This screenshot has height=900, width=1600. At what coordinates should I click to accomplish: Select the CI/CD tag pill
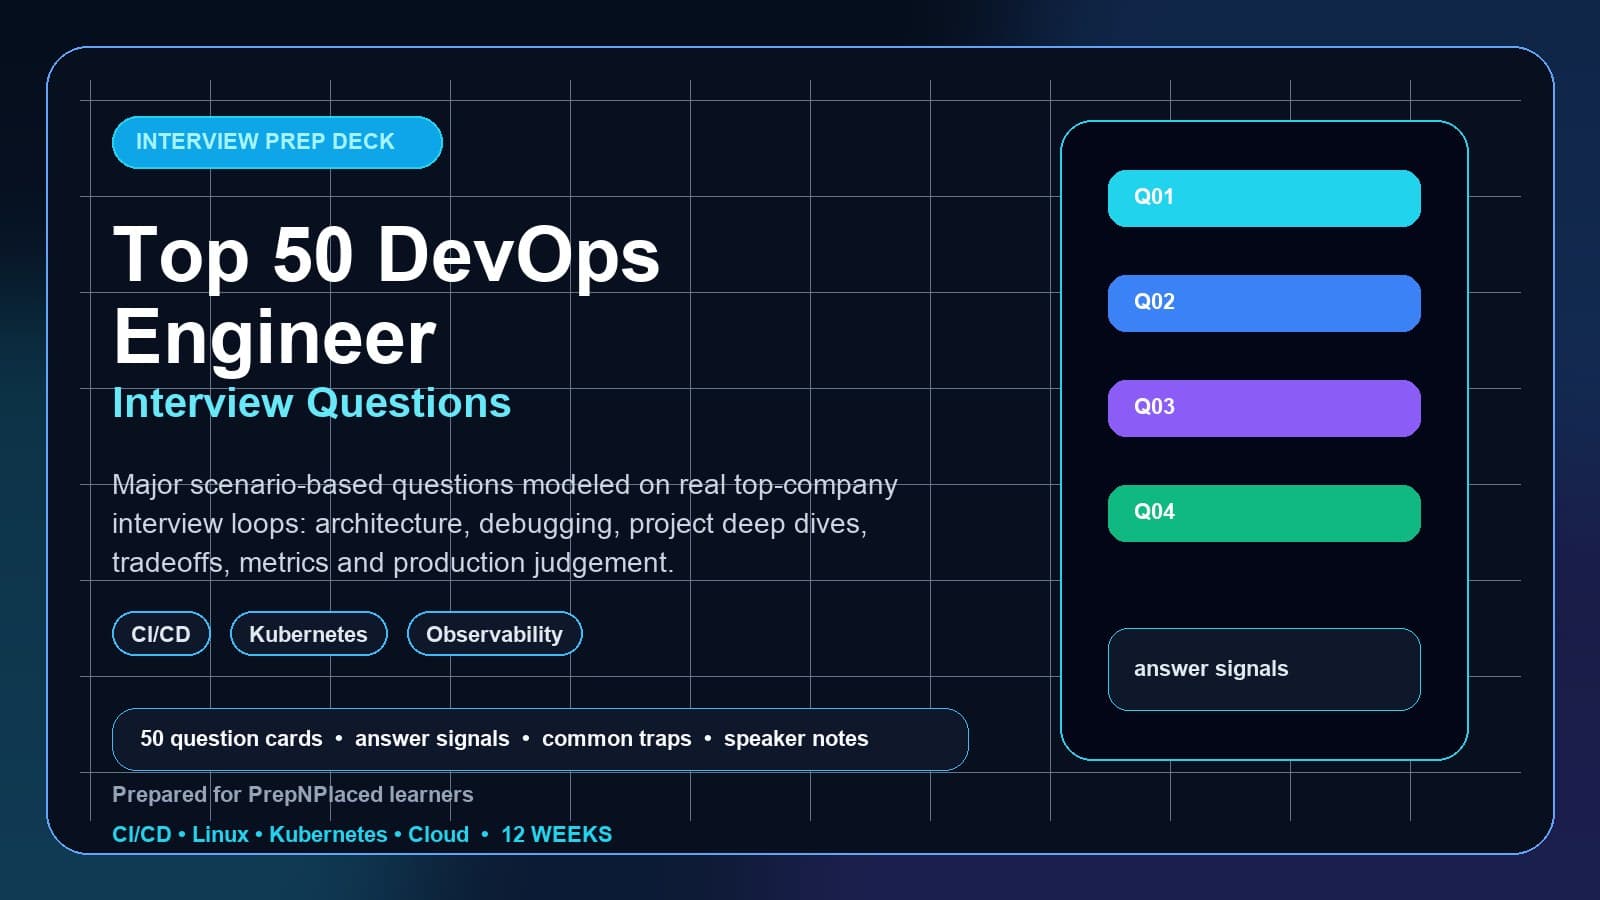click(161, 634)
